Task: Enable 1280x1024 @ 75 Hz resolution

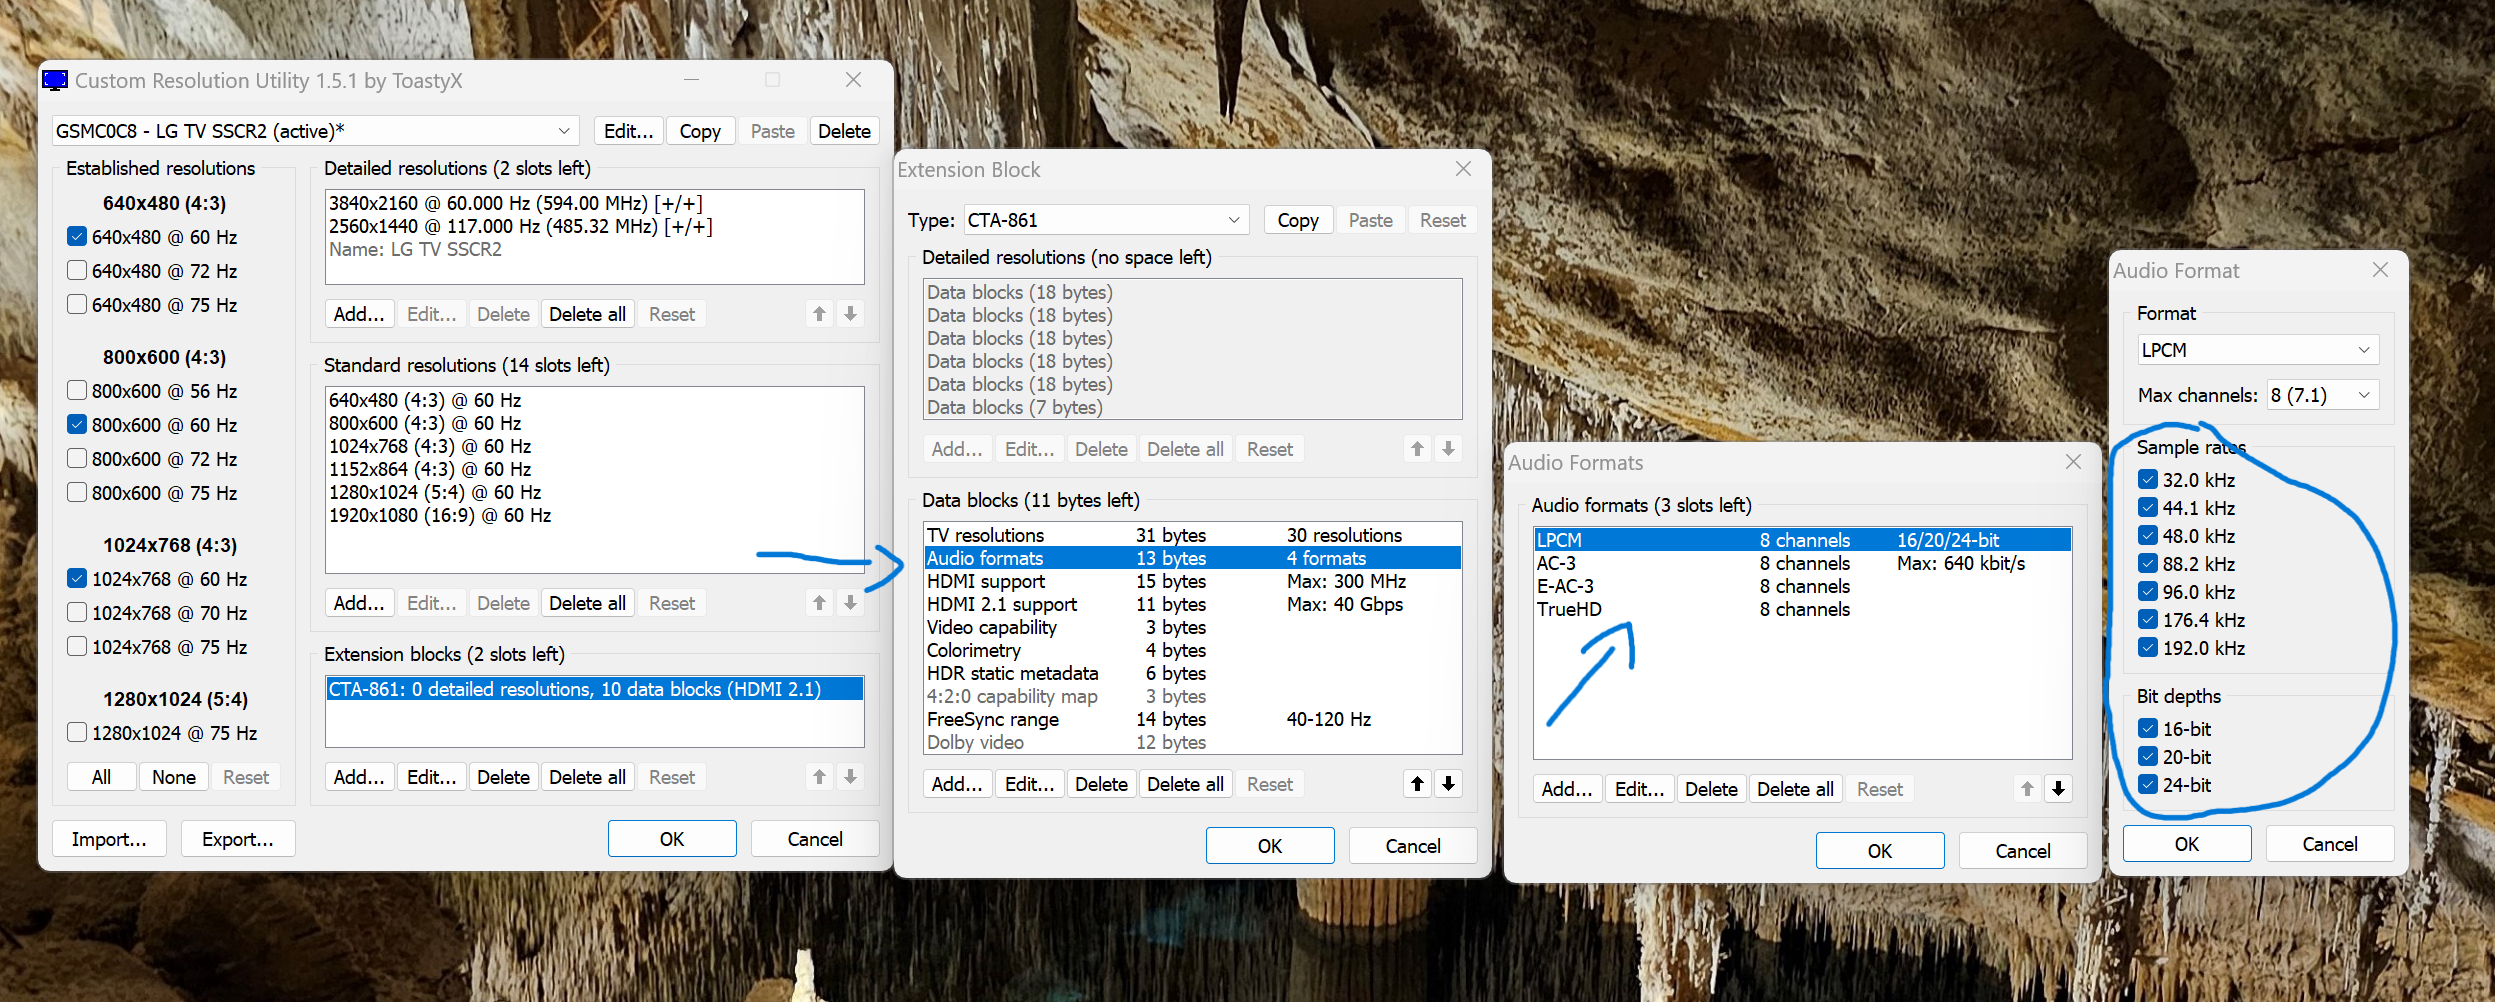Action: [x=77, y=732]
